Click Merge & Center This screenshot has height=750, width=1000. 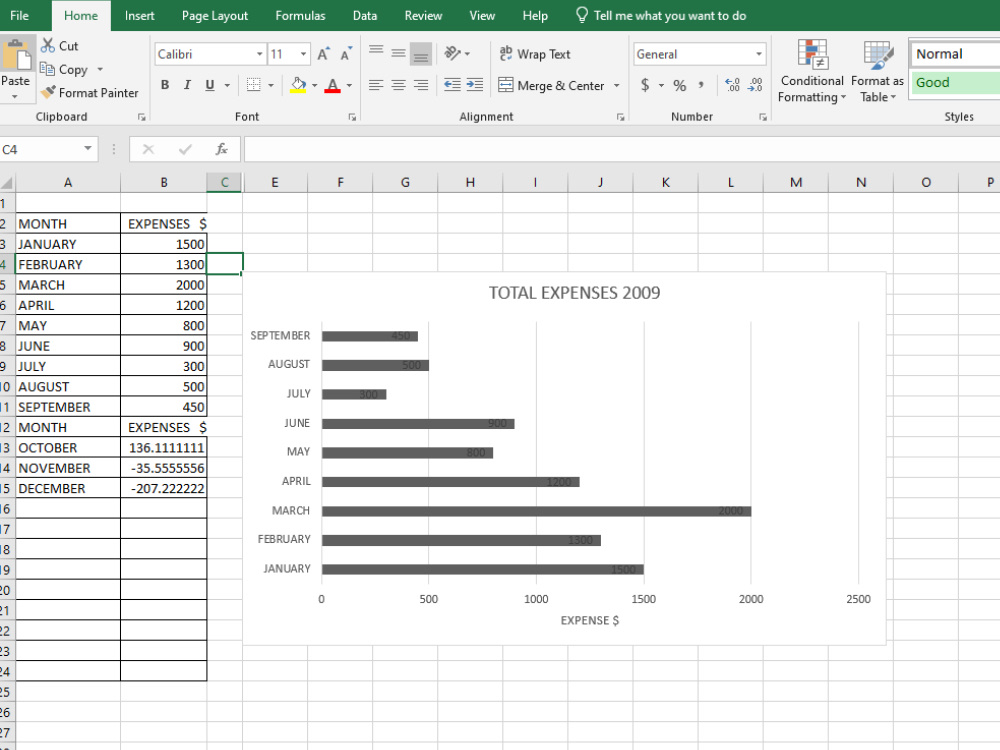pyautogui.click(x=552, y=85)
